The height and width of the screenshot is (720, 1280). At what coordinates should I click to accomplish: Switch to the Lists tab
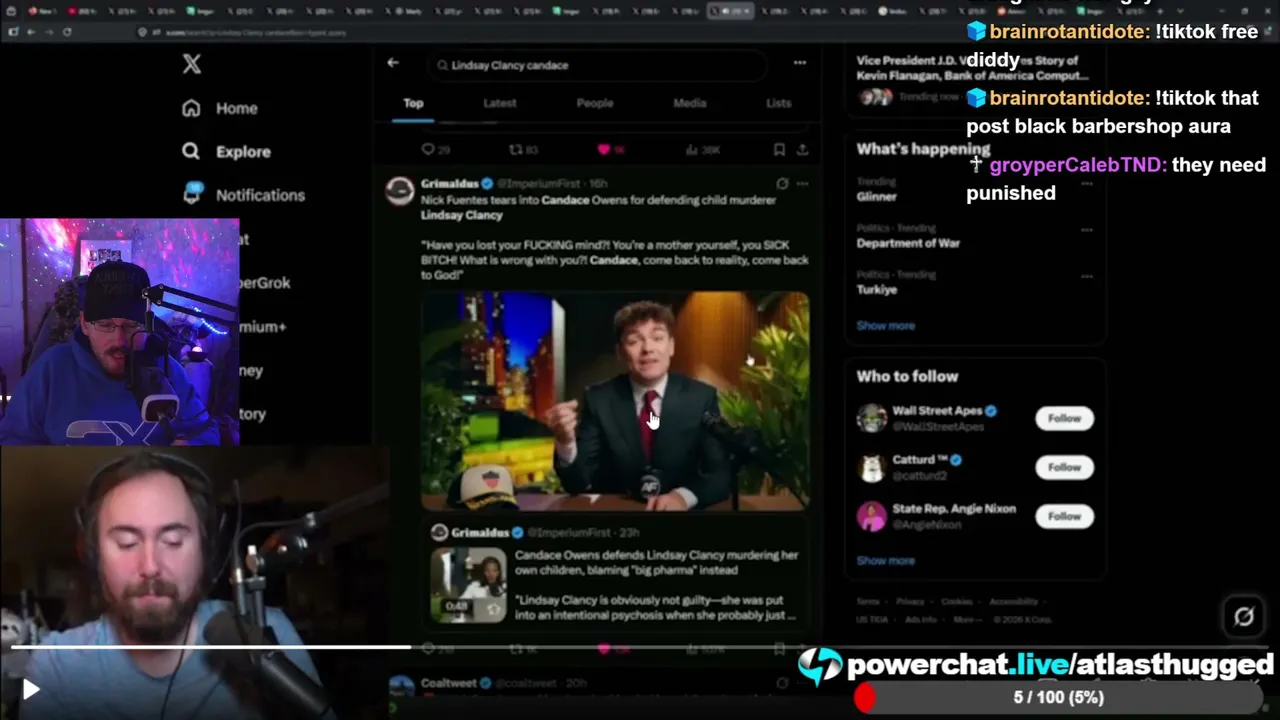coord(779,103)
